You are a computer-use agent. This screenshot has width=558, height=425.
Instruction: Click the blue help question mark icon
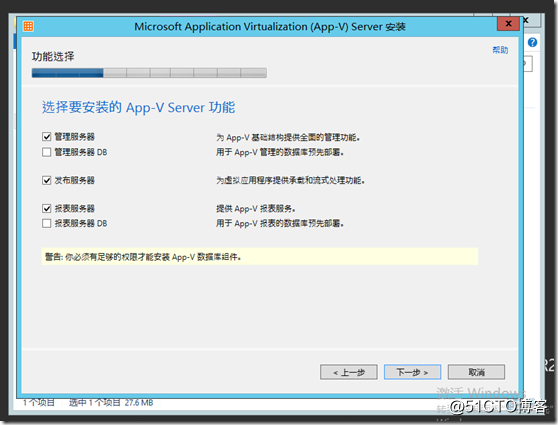coord(532,42)
